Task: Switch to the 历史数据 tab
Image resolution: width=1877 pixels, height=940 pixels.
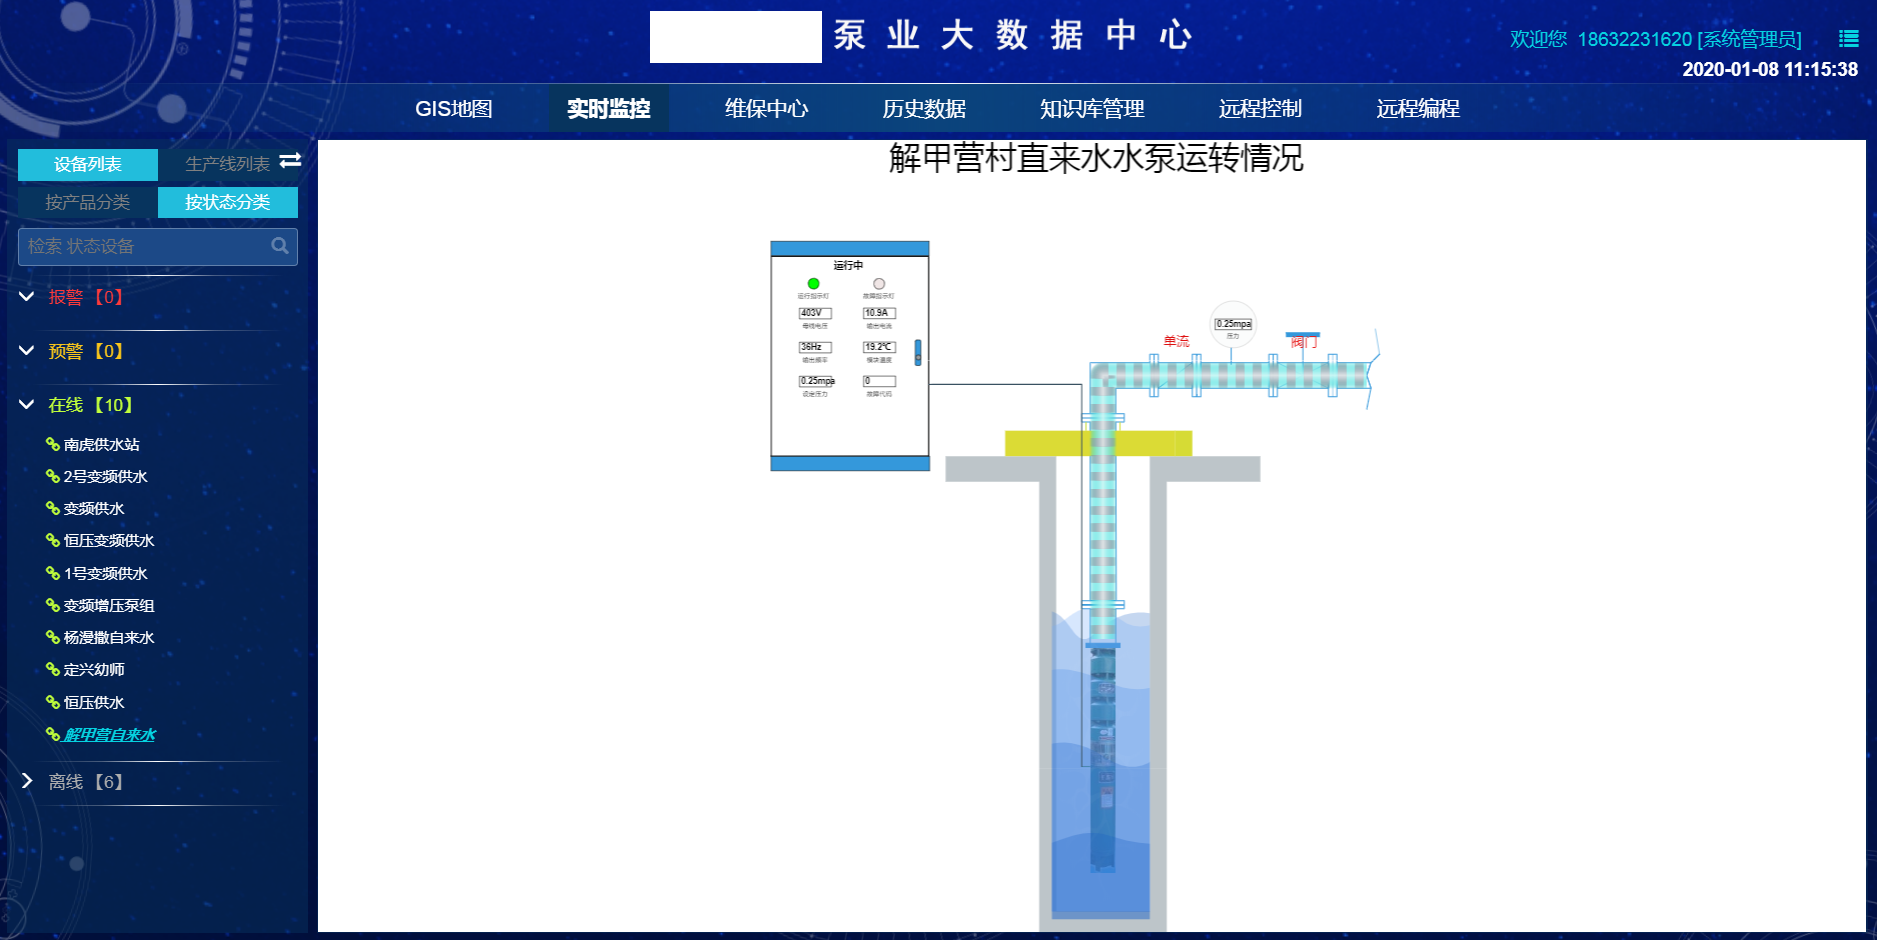Action: (x=926, y=109)
